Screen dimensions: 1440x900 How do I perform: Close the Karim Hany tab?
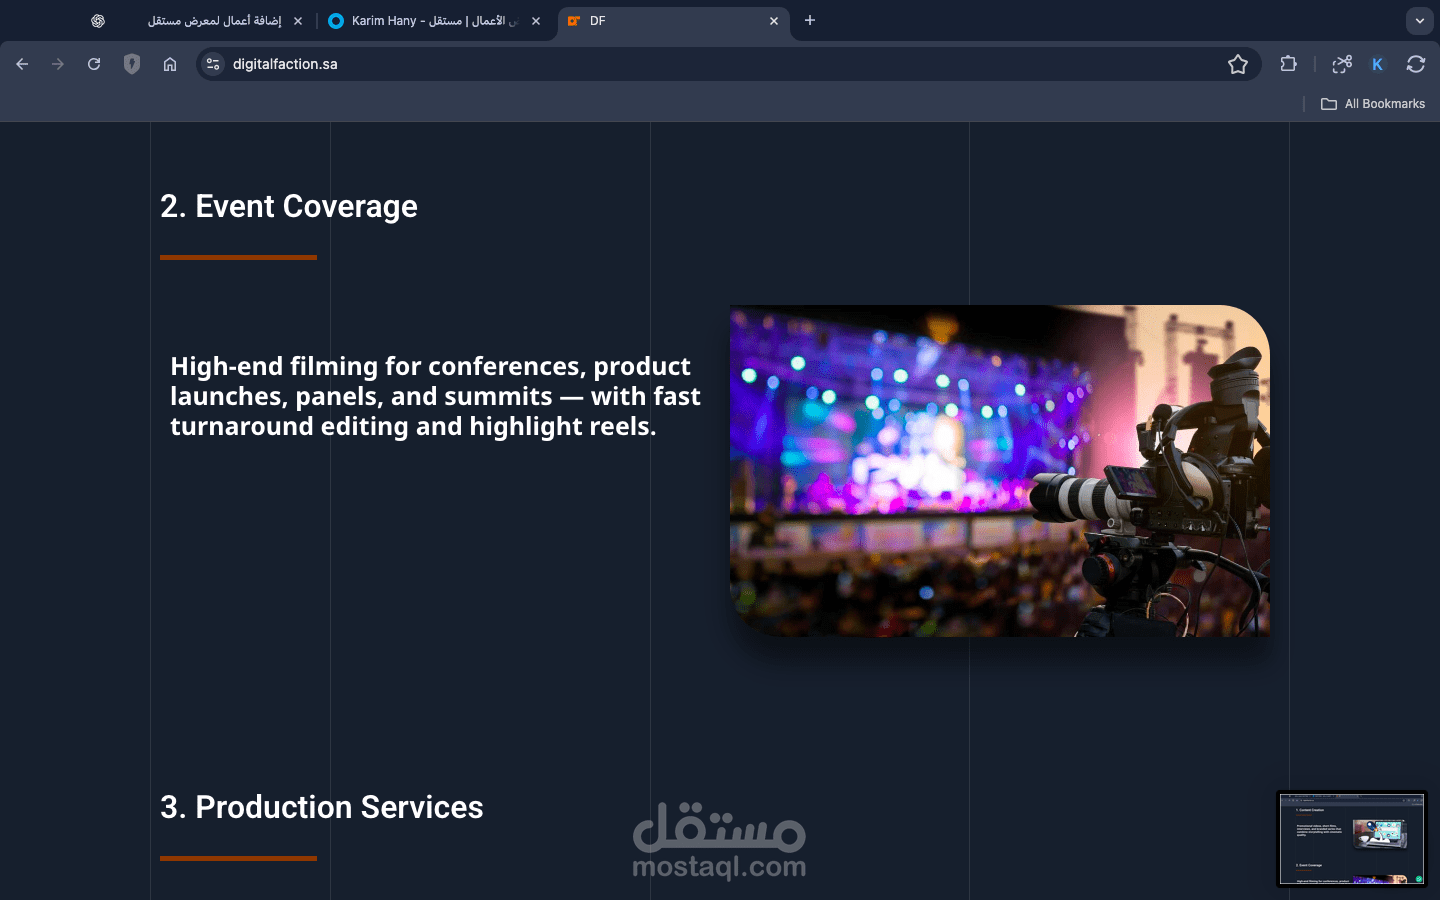pyautogui.click(x=536, y=21)
